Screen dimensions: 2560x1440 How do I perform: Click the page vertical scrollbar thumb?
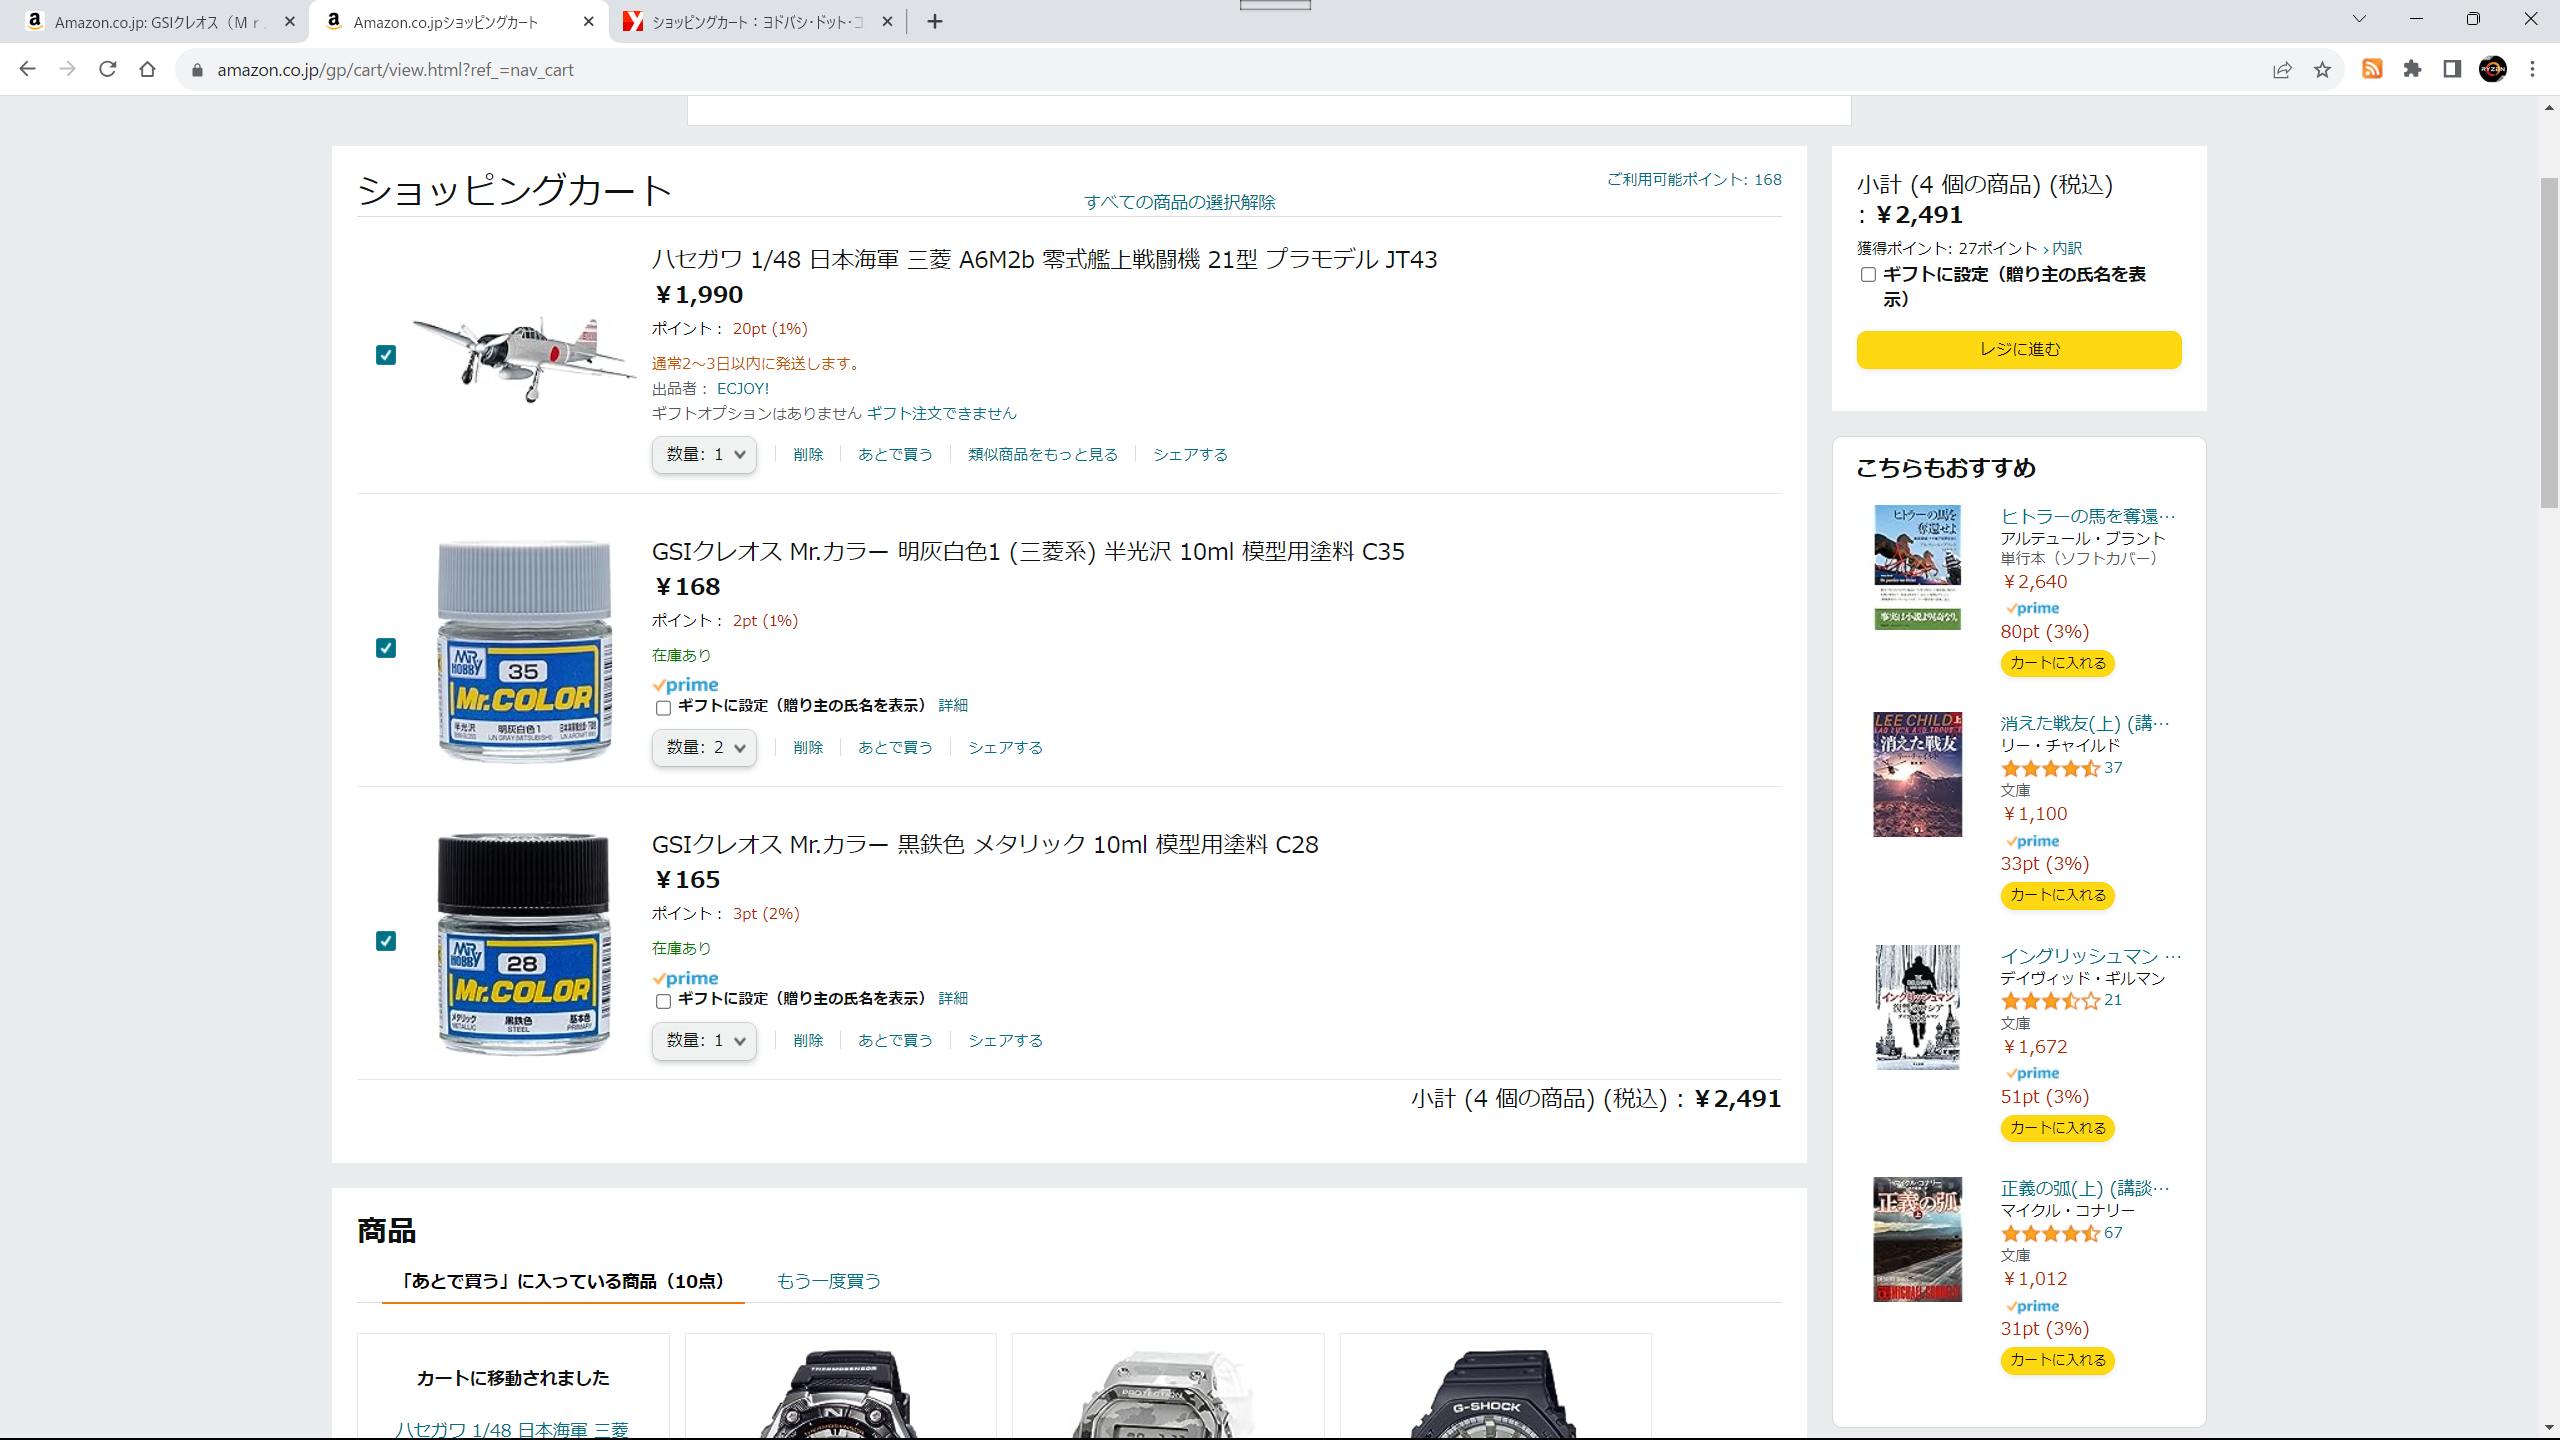point(2549,342)
